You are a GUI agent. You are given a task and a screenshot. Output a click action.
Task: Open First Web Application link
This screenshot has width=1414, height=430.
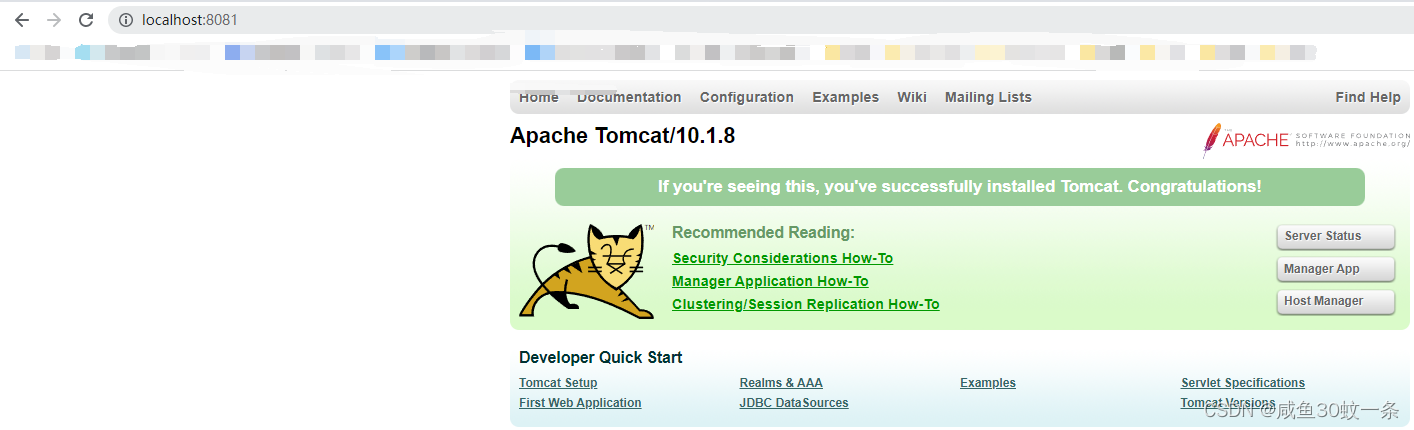[x=580, y=403]
